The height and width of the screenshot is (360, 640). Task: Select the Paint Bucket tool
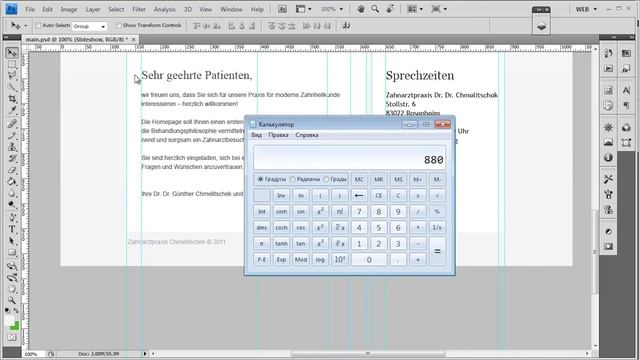pyautogui.click(x=12, y=182)
